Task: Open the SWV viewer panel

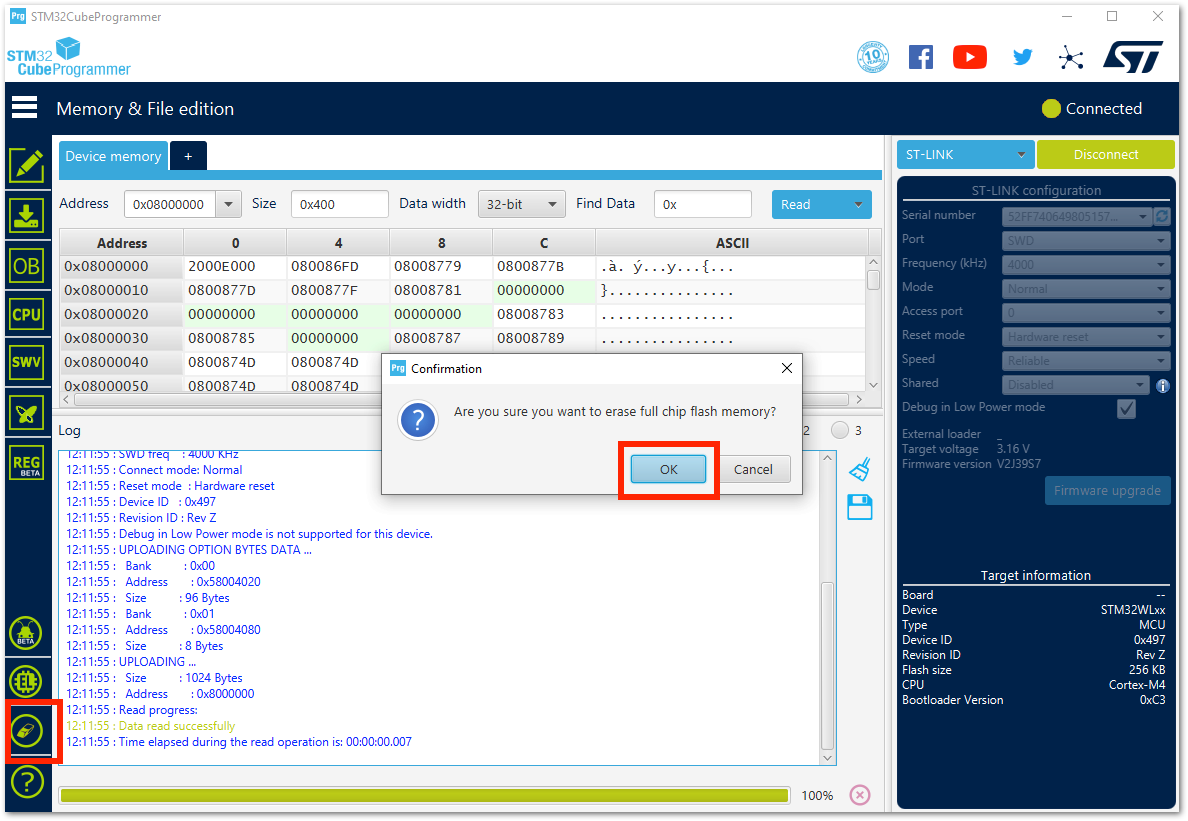Action: pos(27,362)
